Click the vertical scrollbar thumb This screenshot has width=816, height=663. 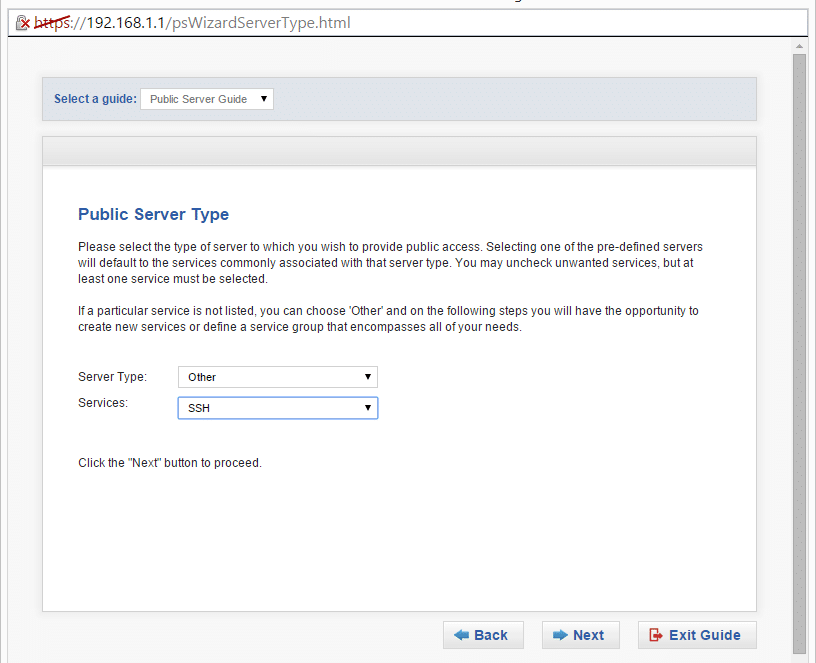799,354
